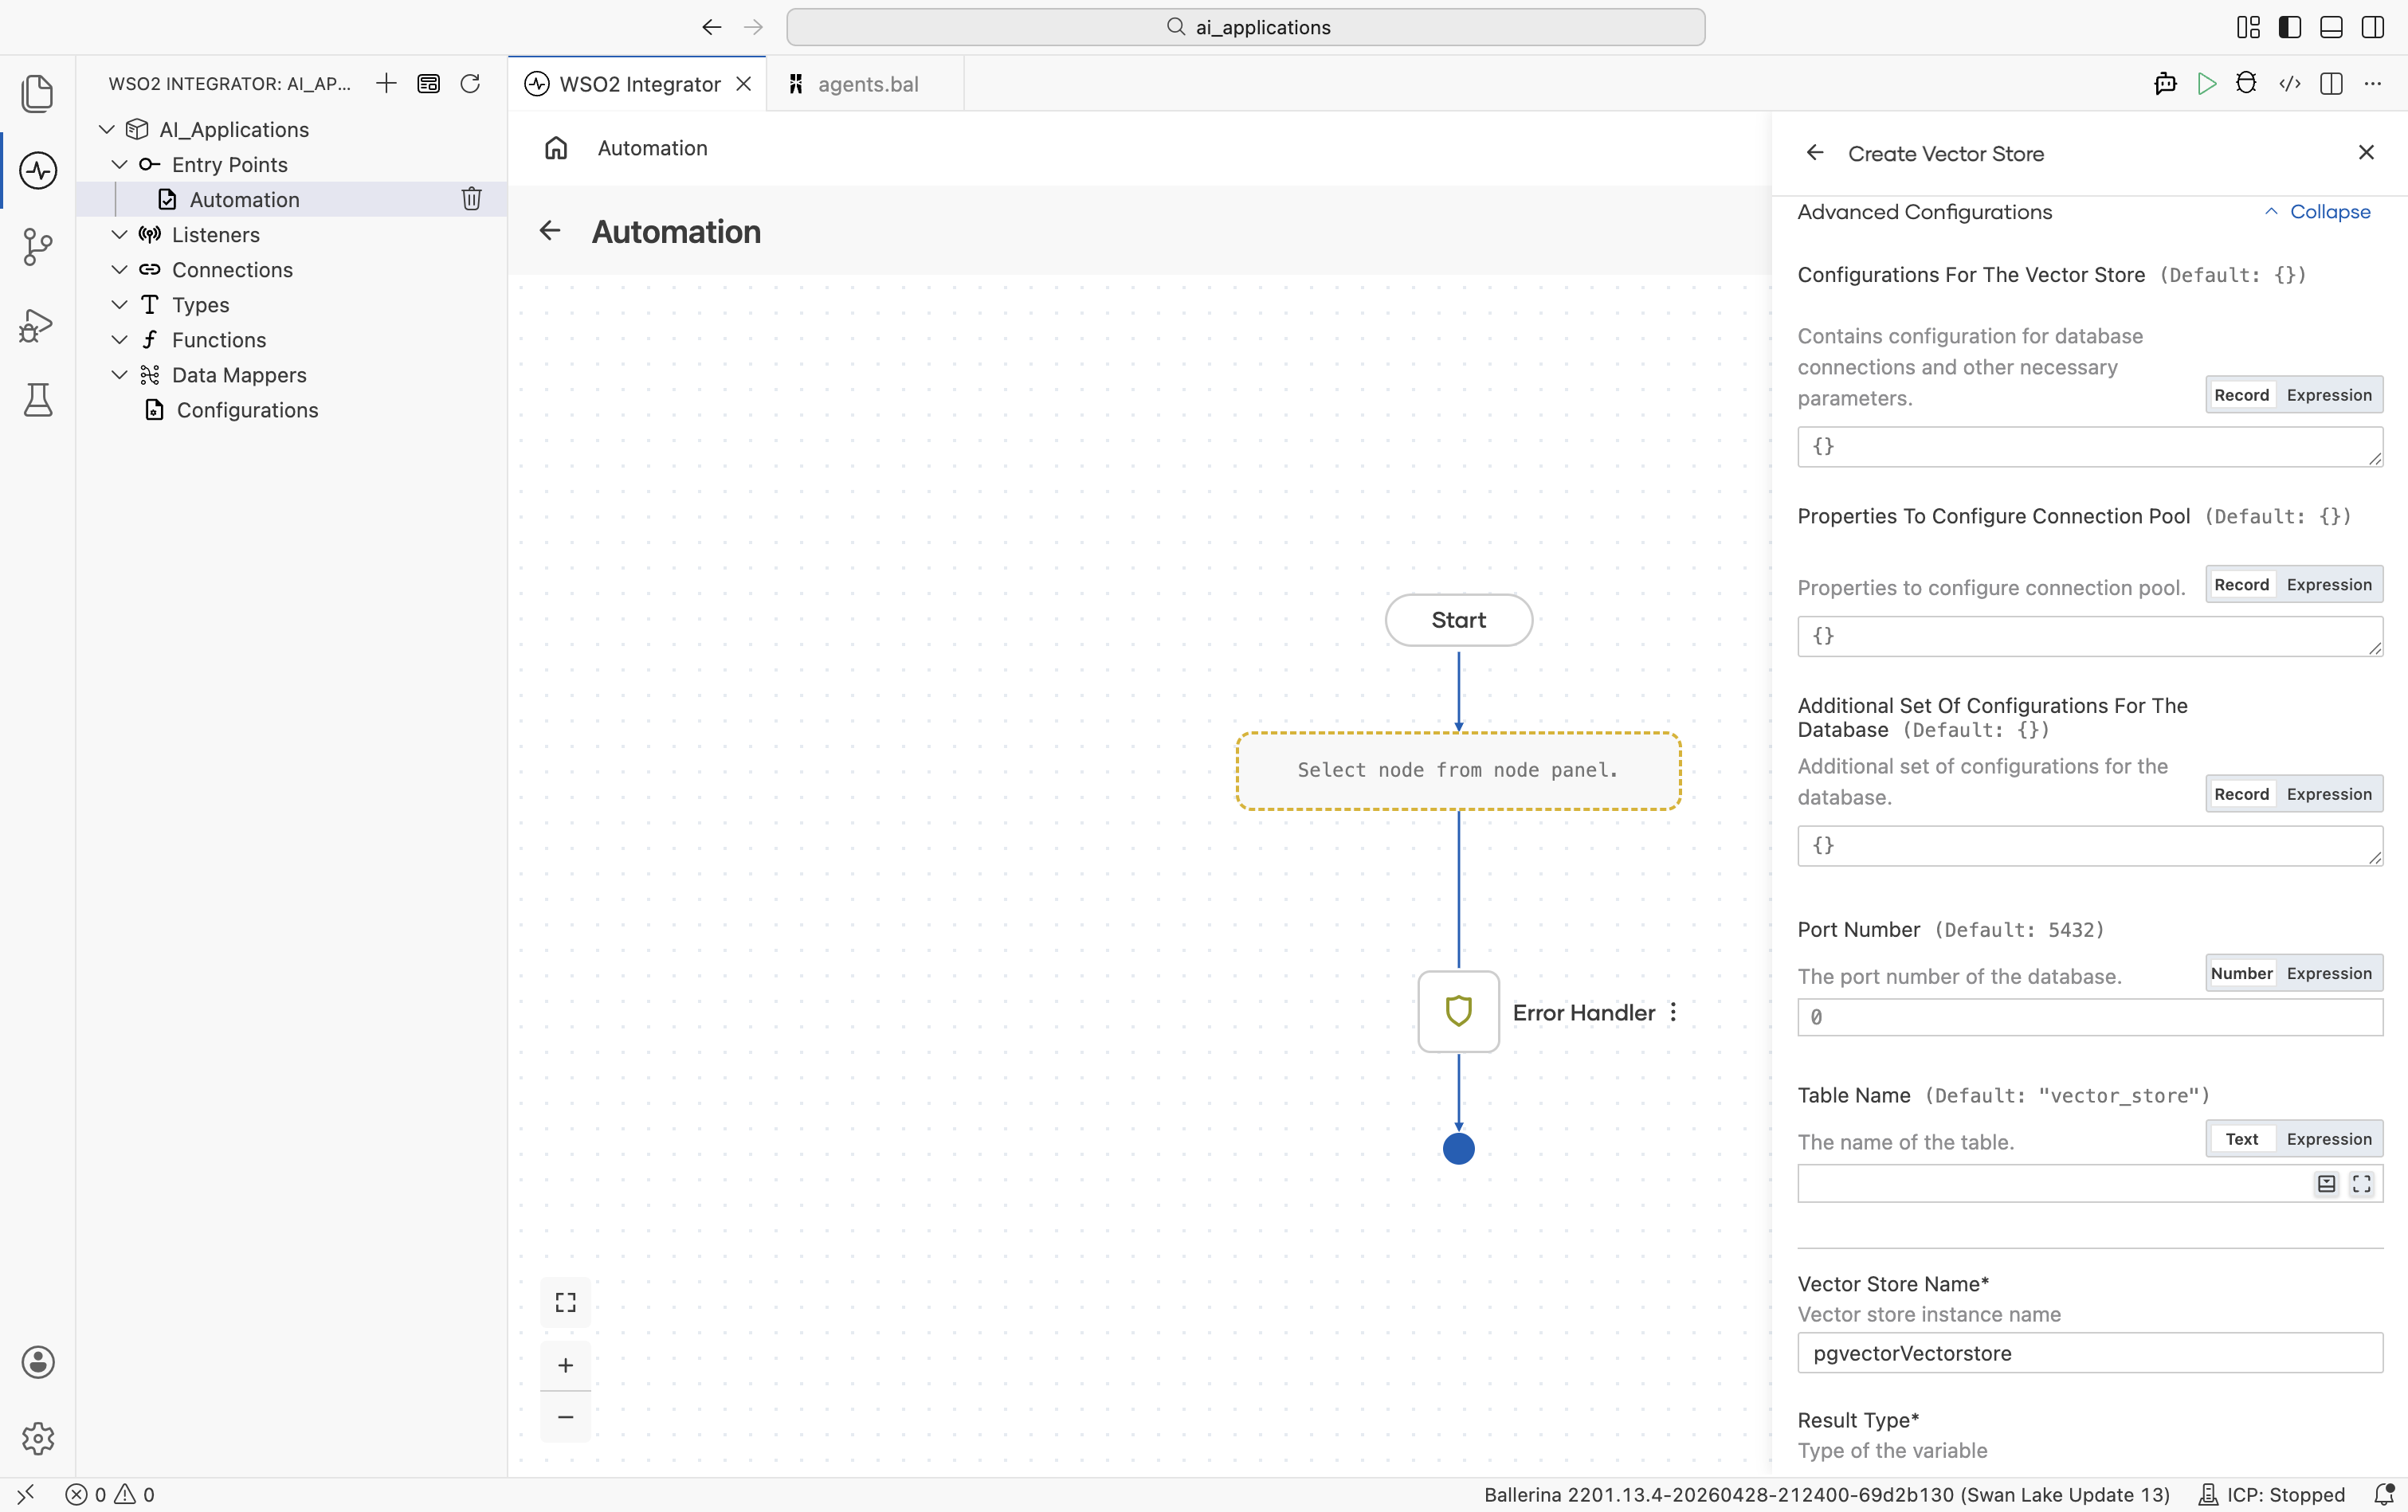The width and height of the screenshot is (2408, 1512).
Task: Open notifications bell in status bar
Action: pyautogui.click(x=2383, y=1495)
